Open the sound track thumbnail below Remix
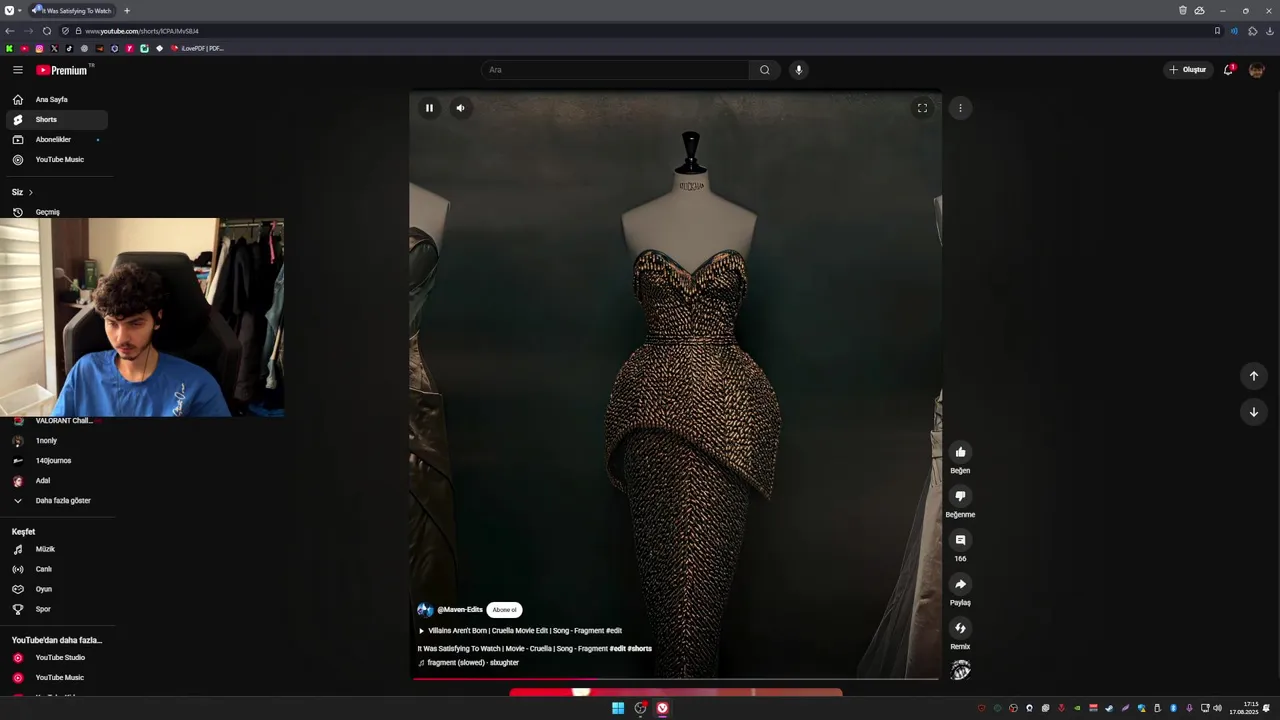The image size is (1280, 720). 960,670
